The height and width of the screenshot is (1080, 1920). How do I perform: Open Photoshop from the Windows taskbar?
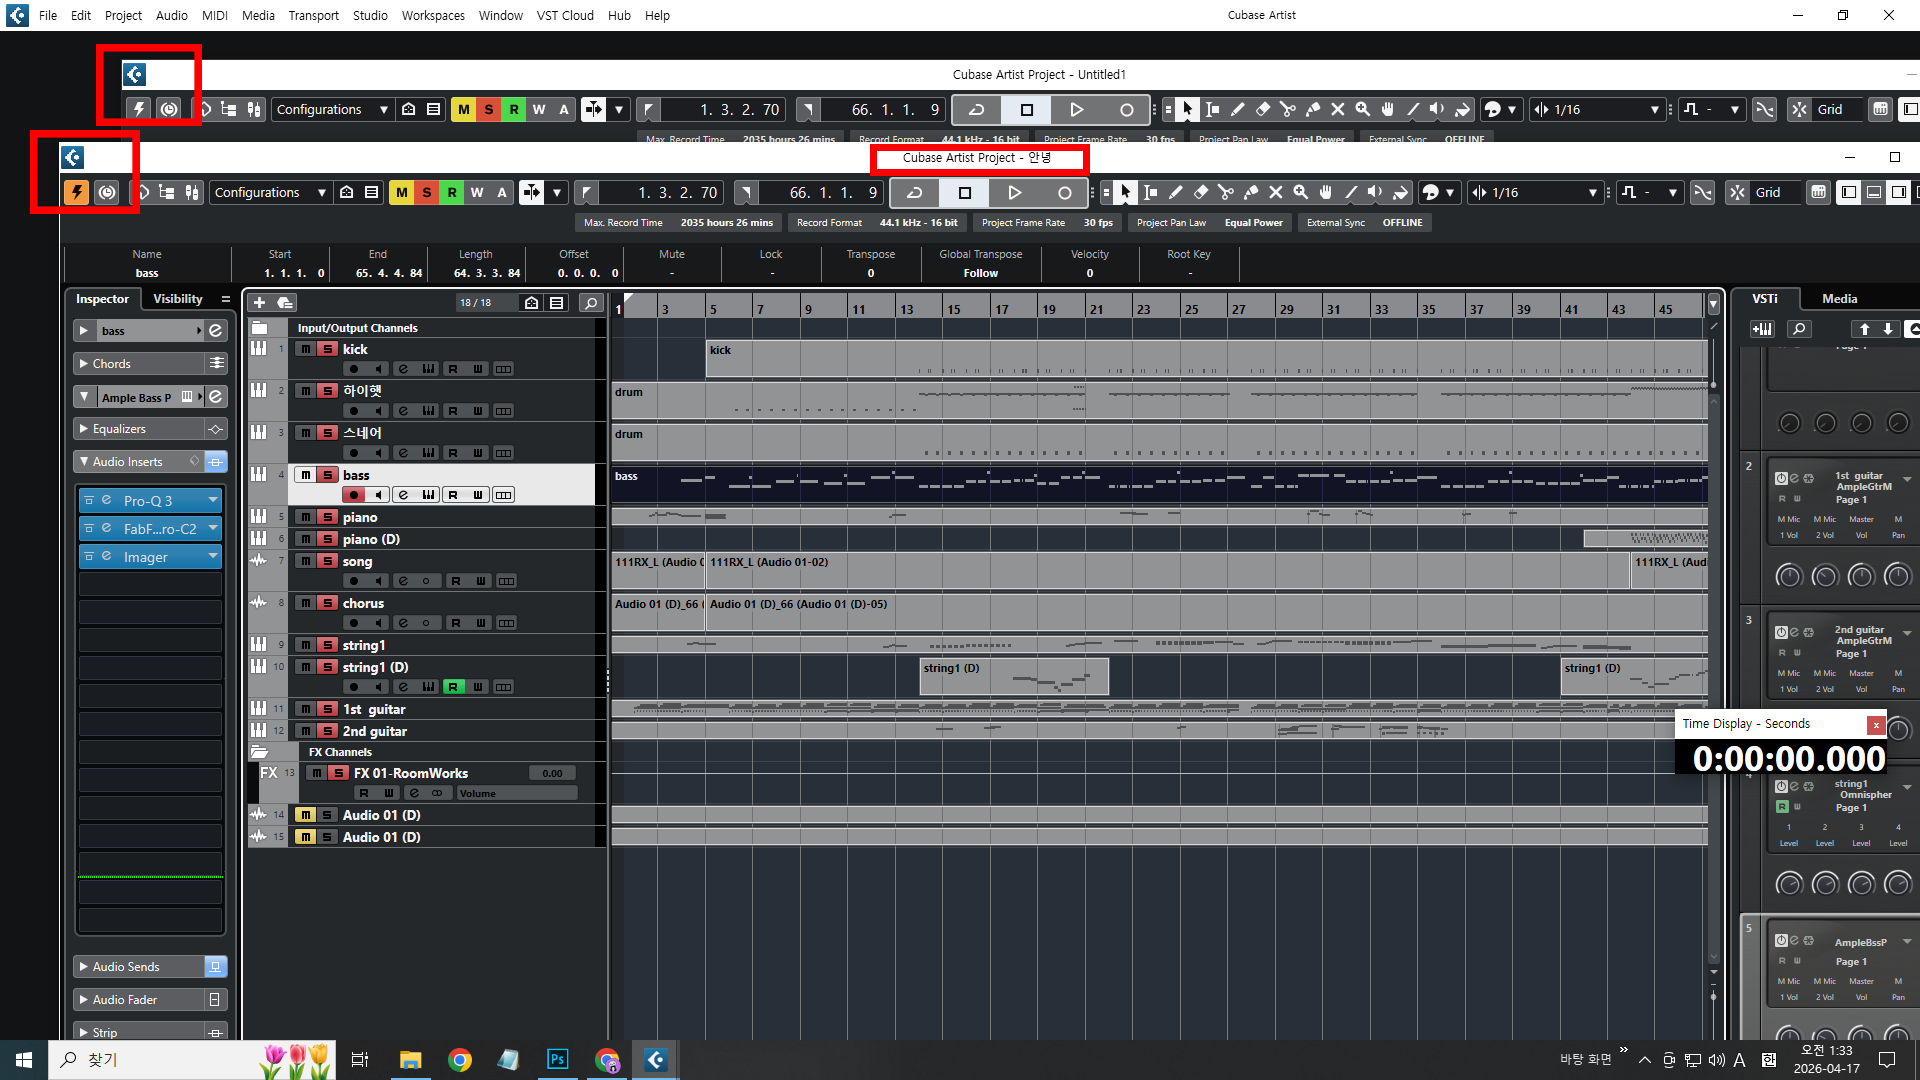pos(557,1060)
